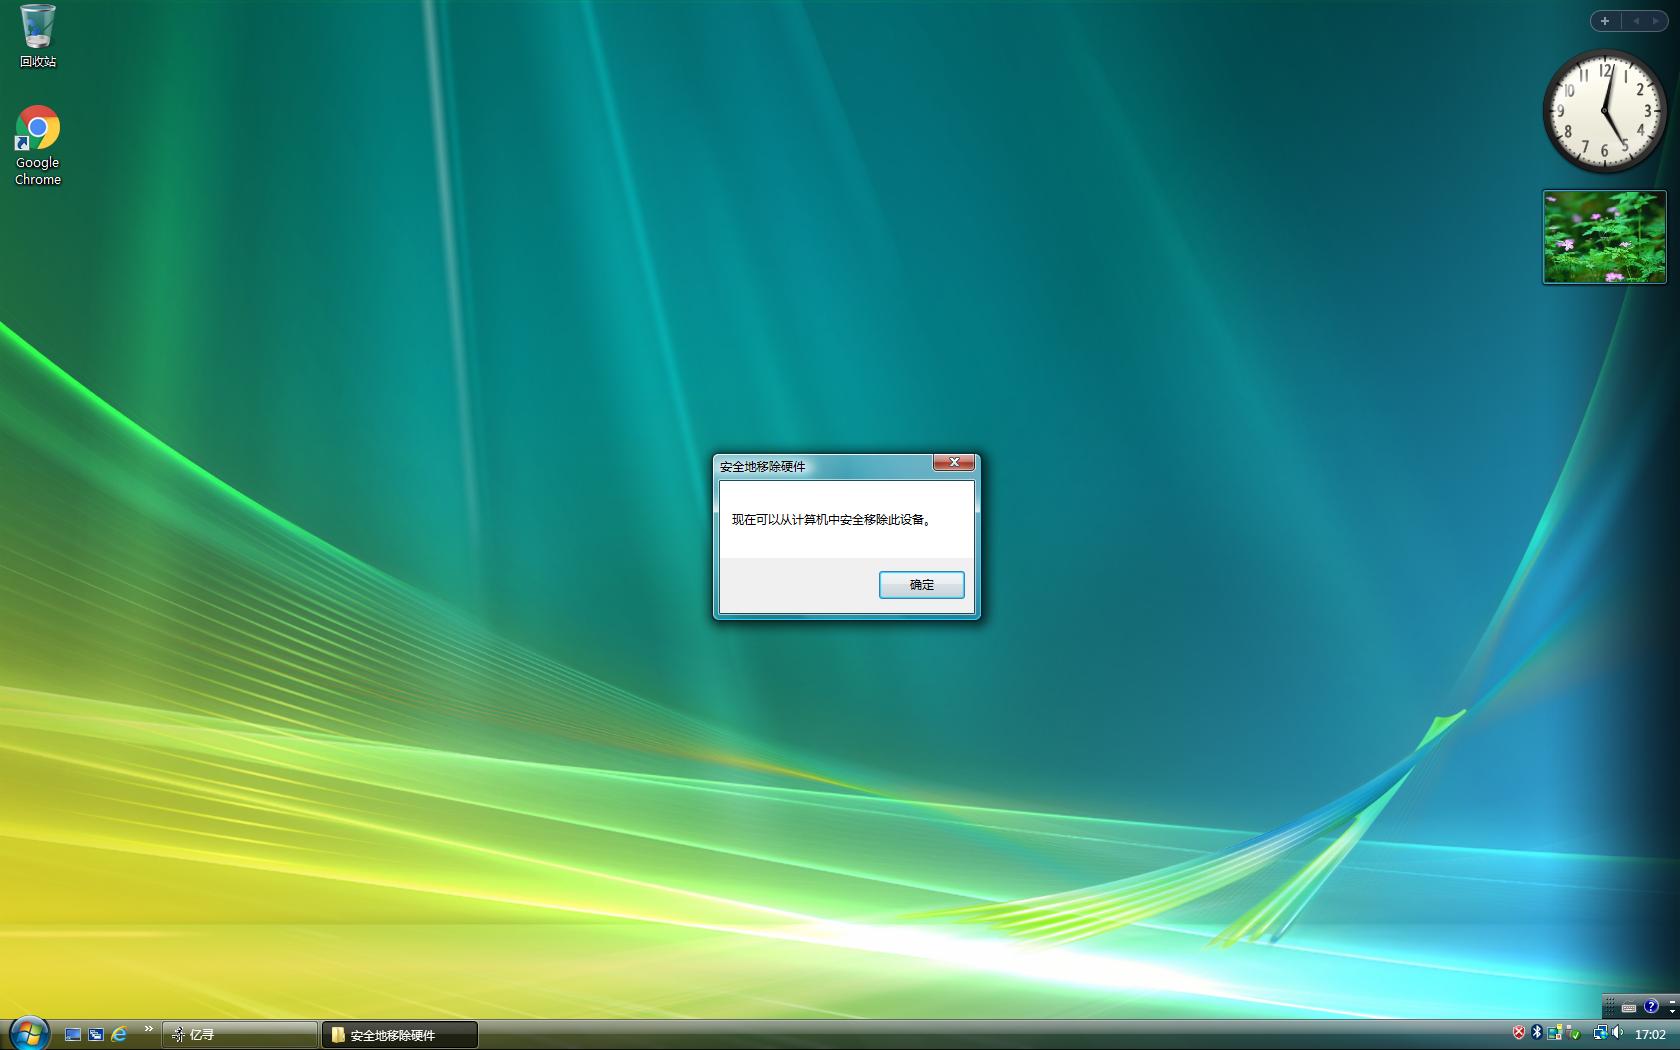
Task: Minimize the language bar
Action: tap(1672, 1001)
